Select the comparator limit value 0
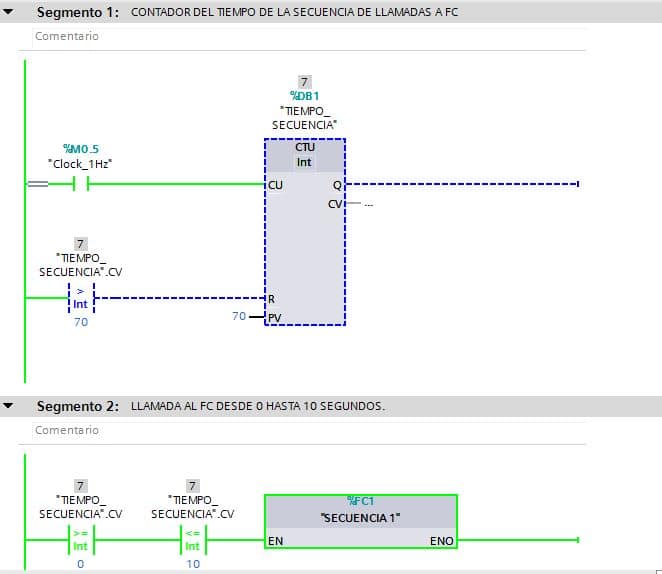This screenshot has width=662, height=574. pyautogui.click(x=80, y=564)
